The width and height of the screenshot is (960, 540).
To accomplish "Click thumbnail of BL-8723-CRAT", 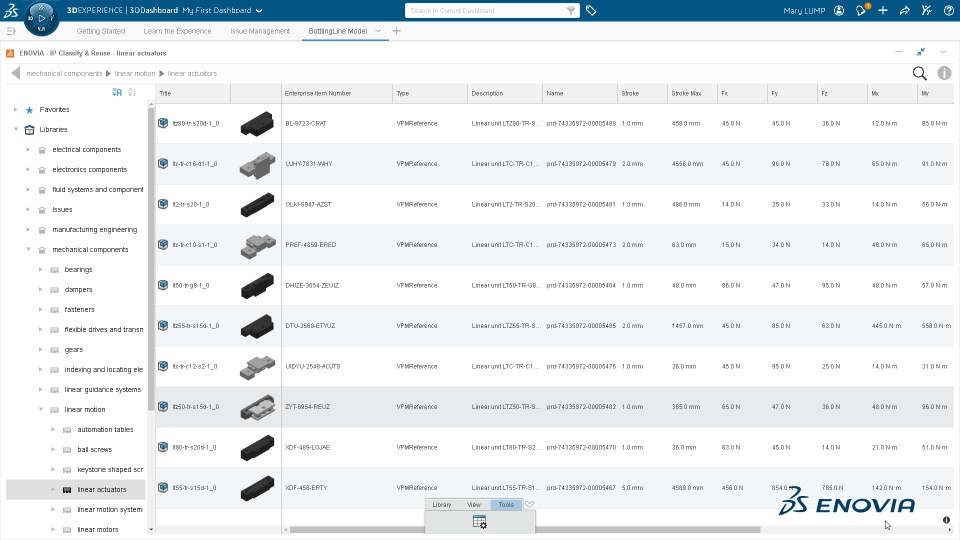I will click(x=257, y=124).
